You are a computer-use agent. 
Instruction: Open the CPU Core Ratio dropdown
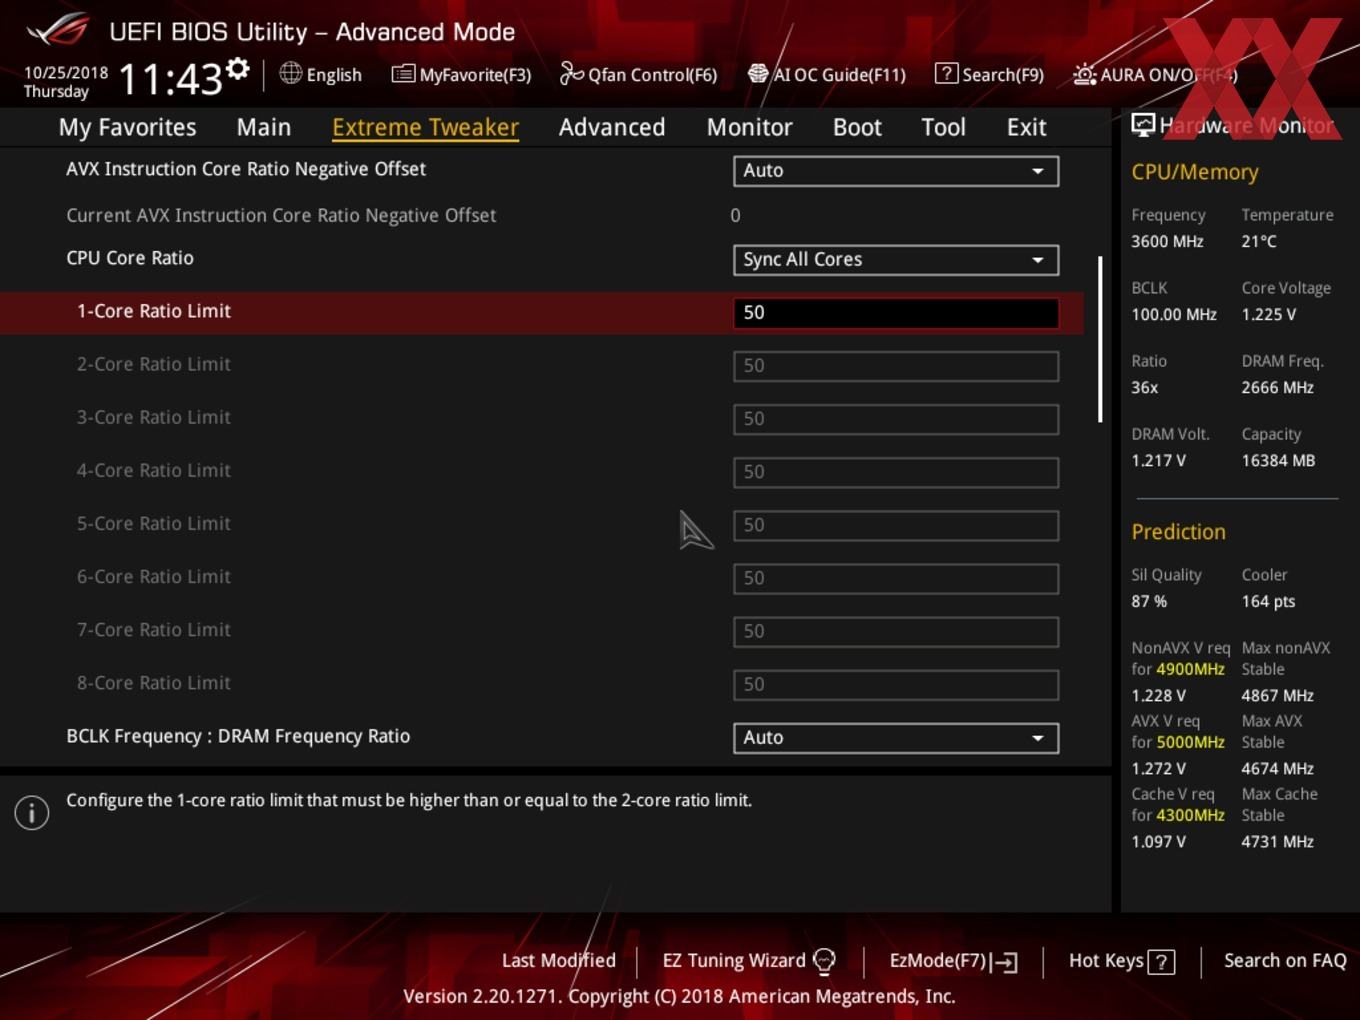coord(896,260)
